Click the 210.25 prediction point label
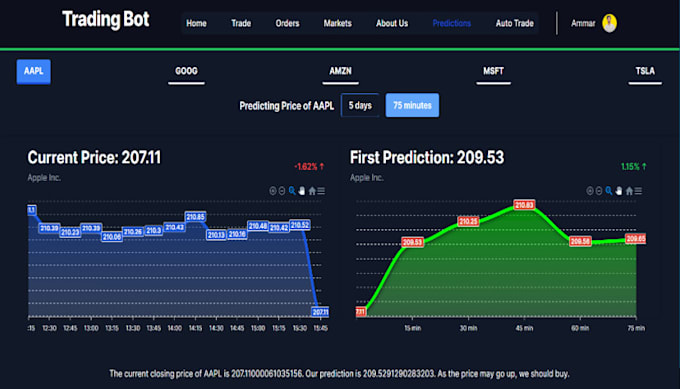The width and height of the screenshot is (680, 389). point(468,222)
